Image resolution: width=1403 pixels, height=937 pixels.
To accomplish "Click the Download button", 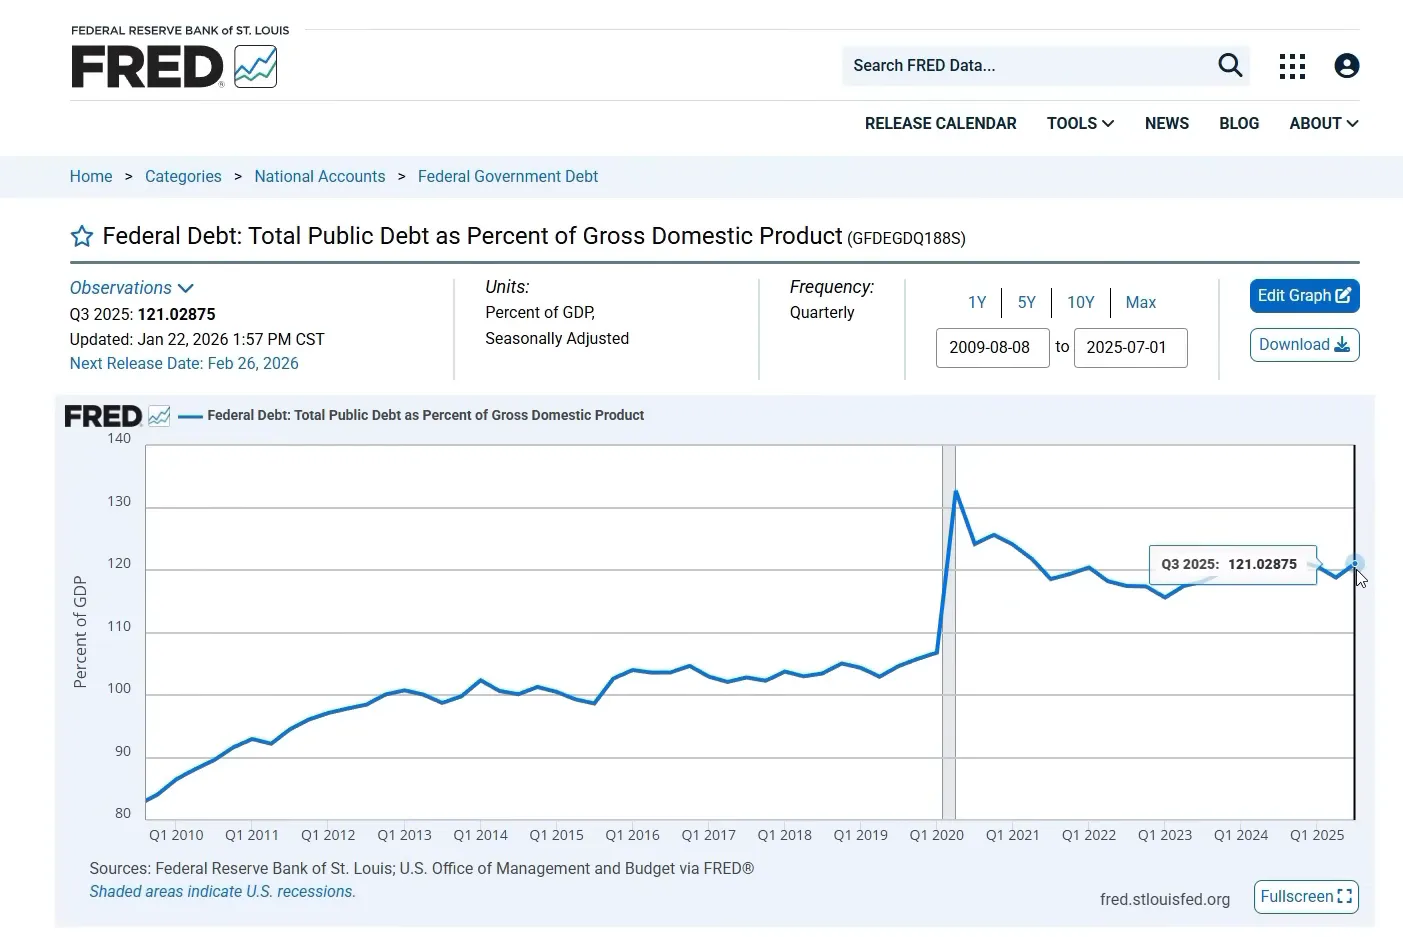I will pyautogui.click(x=1304, y=345).
